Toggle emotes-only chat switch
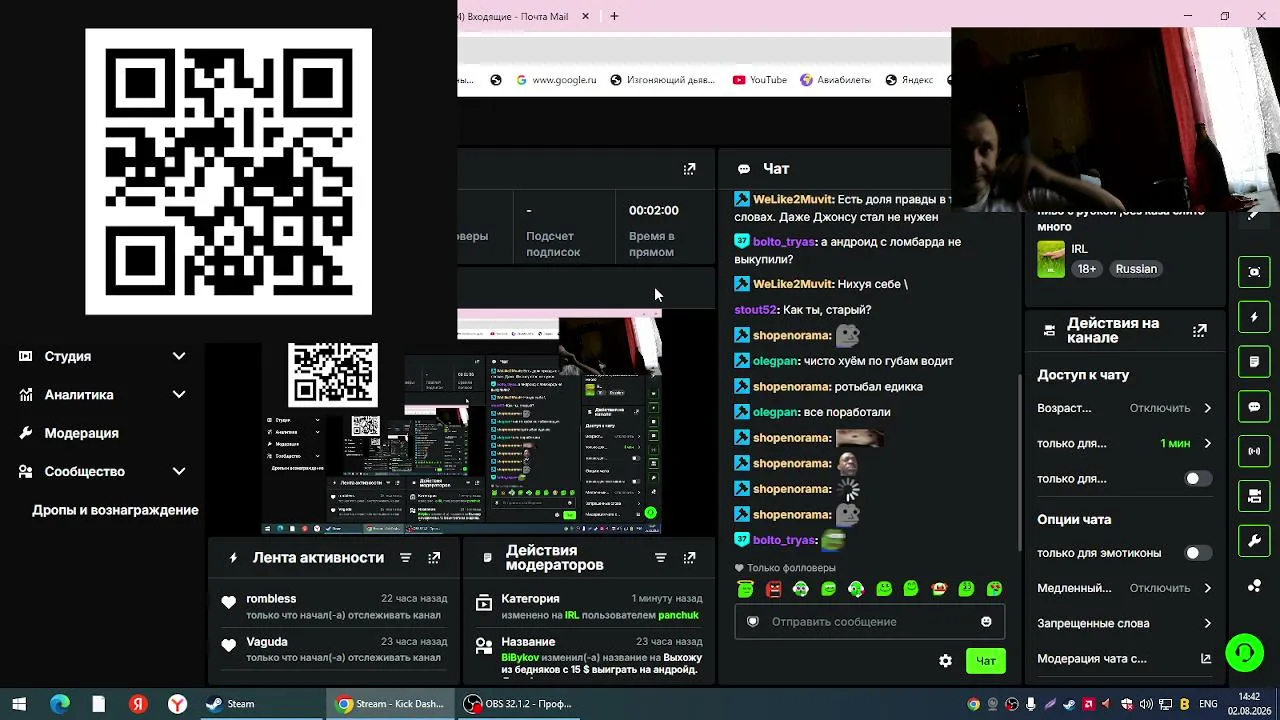The image size is (1280, 720). point(1197,553)
